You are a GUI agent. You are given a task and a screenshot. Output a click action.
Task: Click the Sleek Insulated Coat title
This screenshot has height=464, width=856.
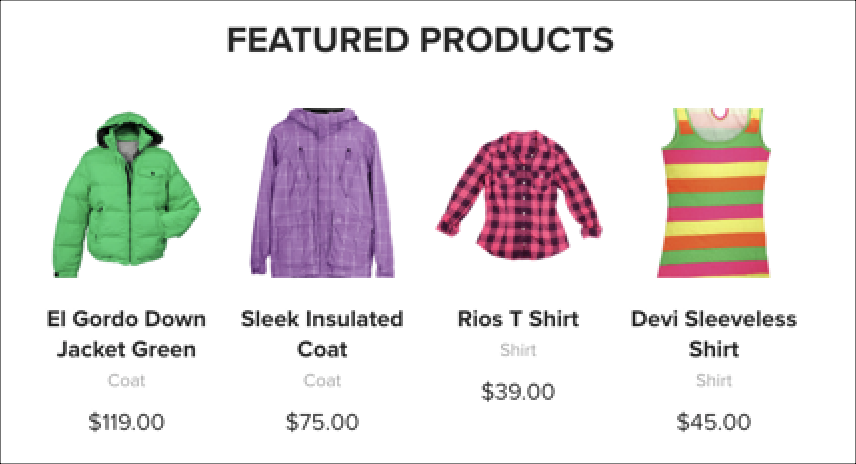322,334
